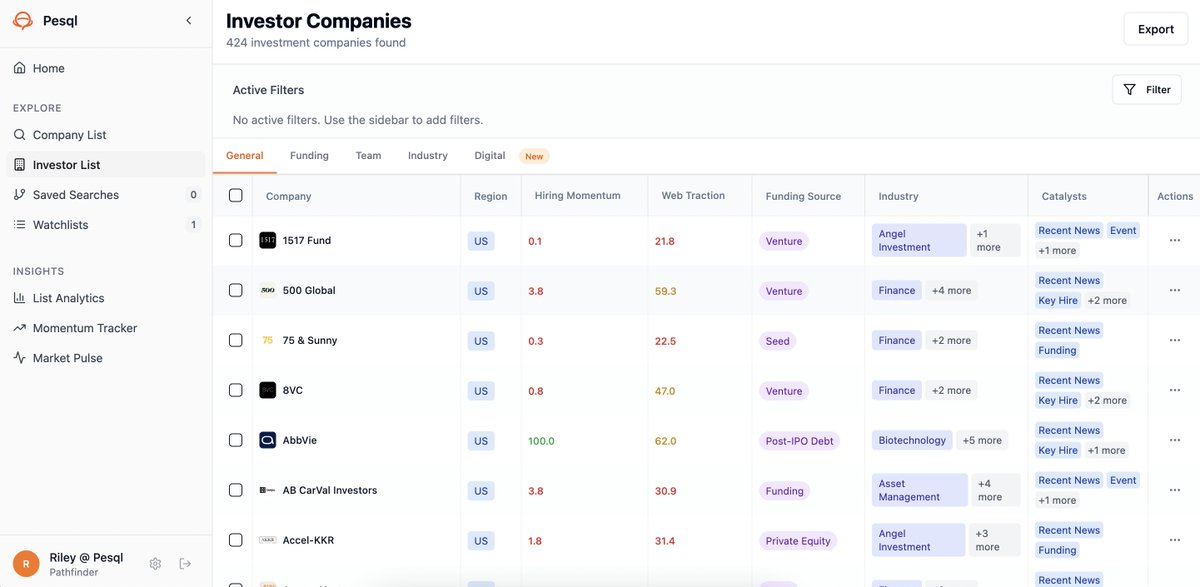Open actions menu for AbbVie
This screenshot has height=587, width=1200.
click(x=1174, y=440)
